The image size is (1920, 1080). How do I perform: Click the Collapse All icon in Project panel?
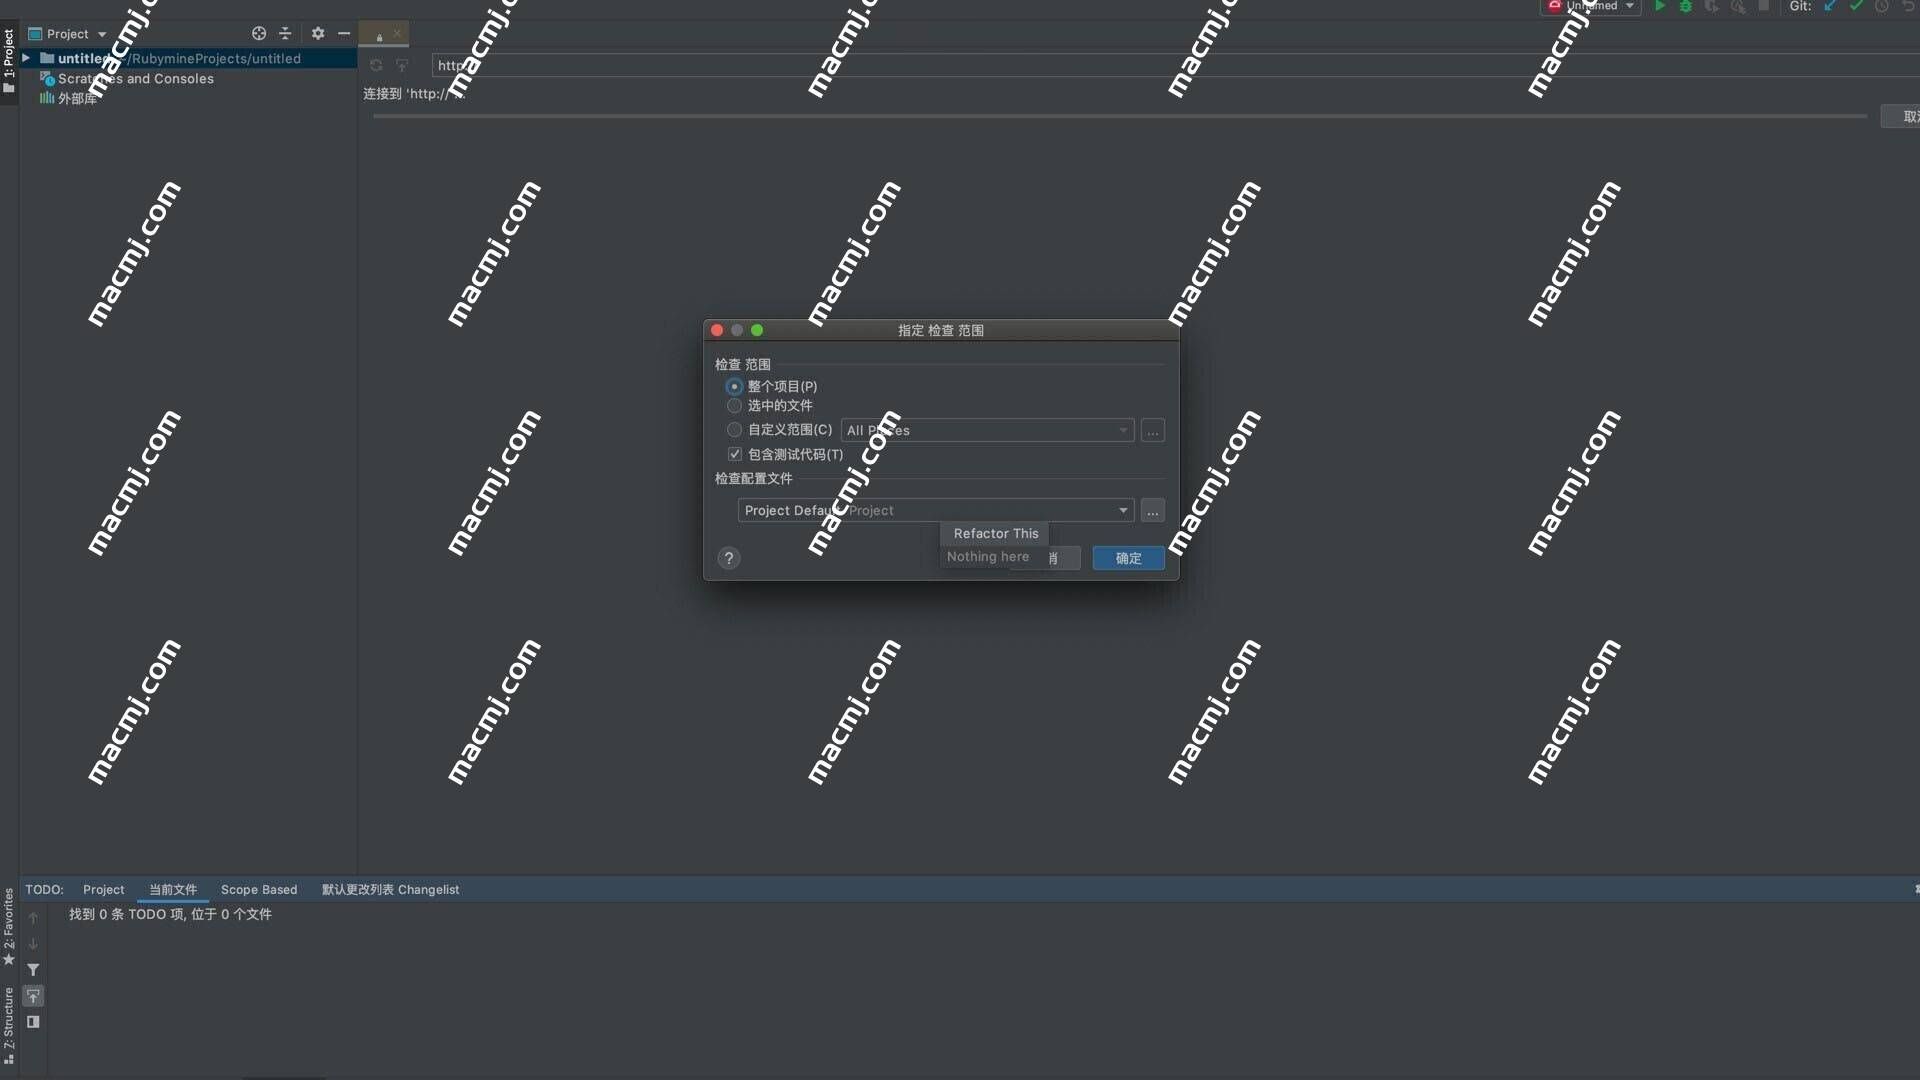tap(285, 33)
